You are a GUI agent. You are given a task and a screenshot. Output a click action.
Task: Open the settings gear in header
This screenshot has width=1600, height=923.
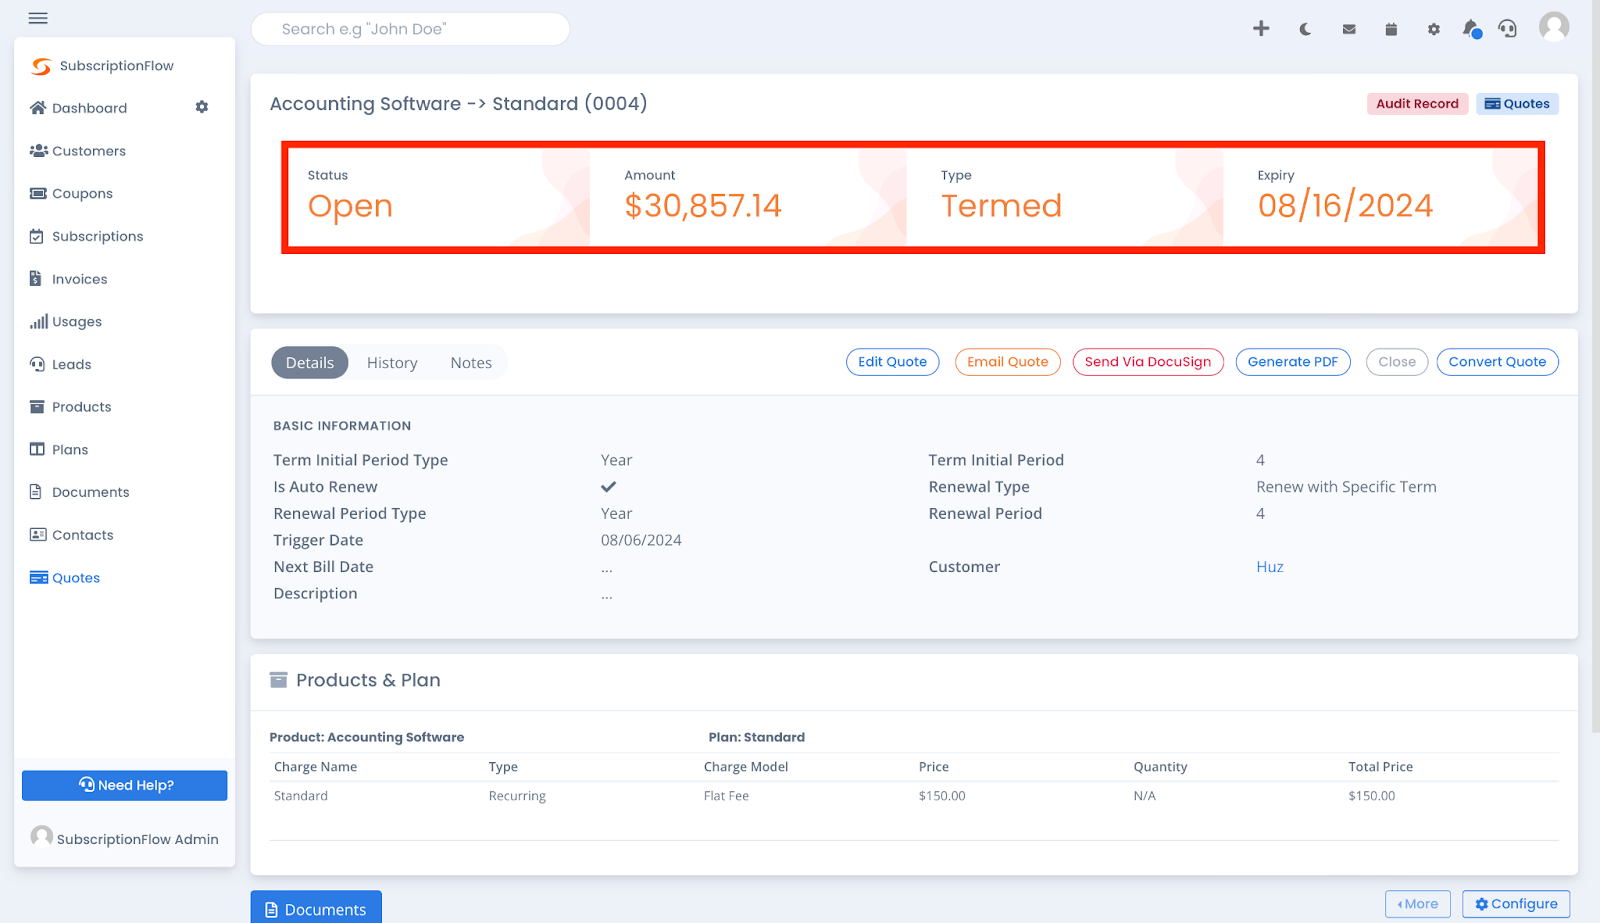(1434, 29)
